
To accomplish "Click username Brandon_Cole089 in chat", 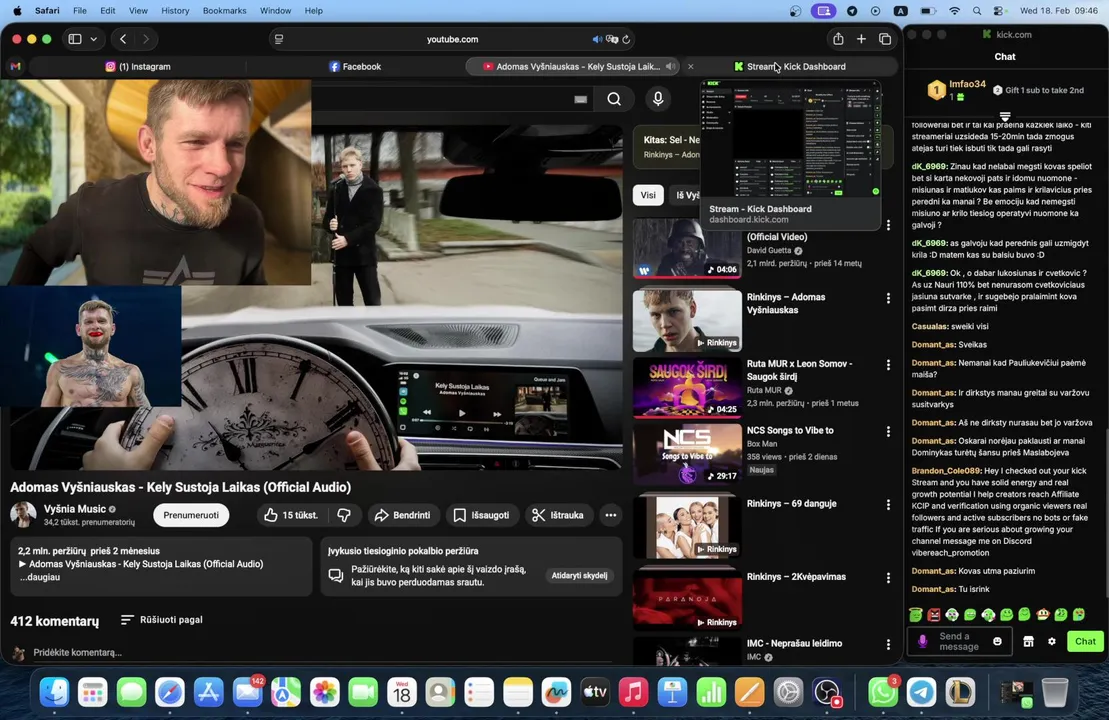I will [946, 470].
